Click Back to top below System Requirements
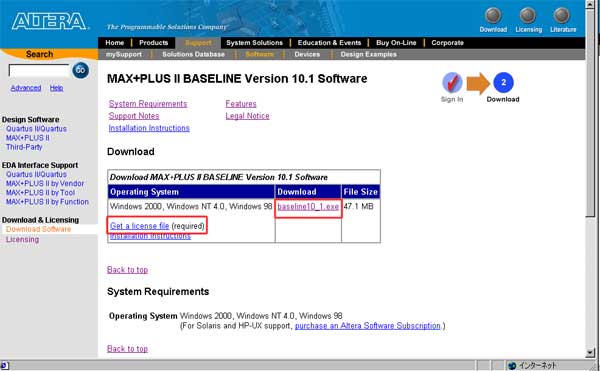 [127, 349]
